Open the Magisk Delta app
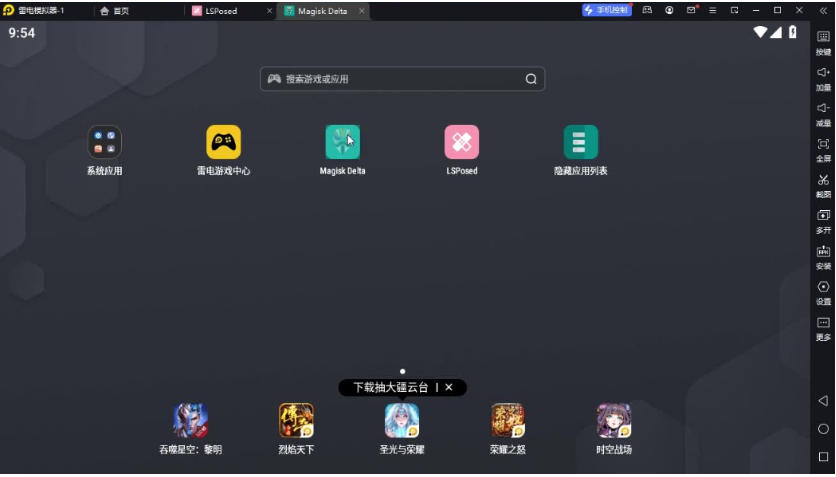Viewport: 836px width, 477px height. [x=342, y=143]
